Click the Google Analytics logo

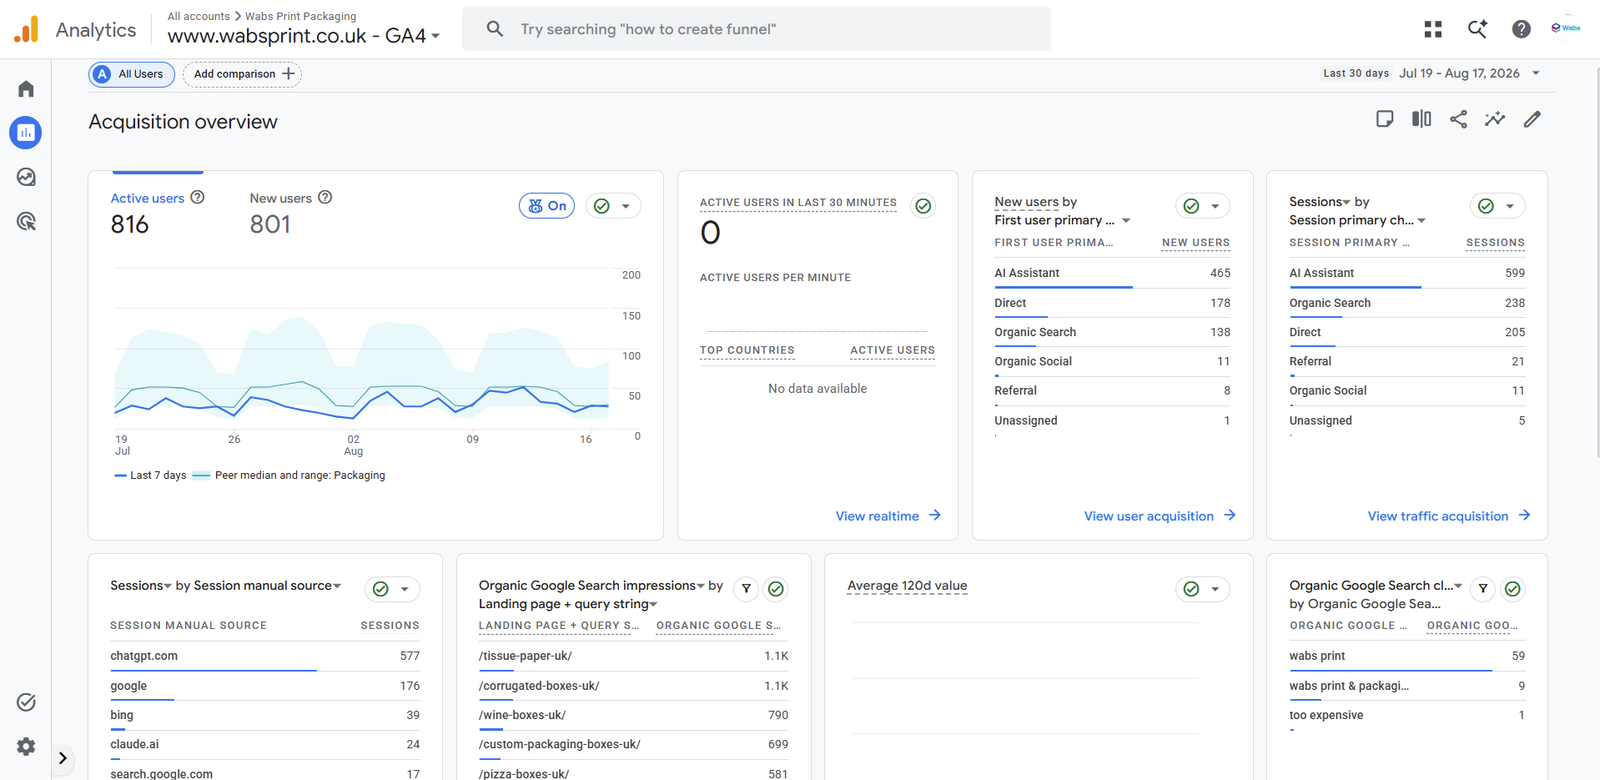tap(26, 29)
